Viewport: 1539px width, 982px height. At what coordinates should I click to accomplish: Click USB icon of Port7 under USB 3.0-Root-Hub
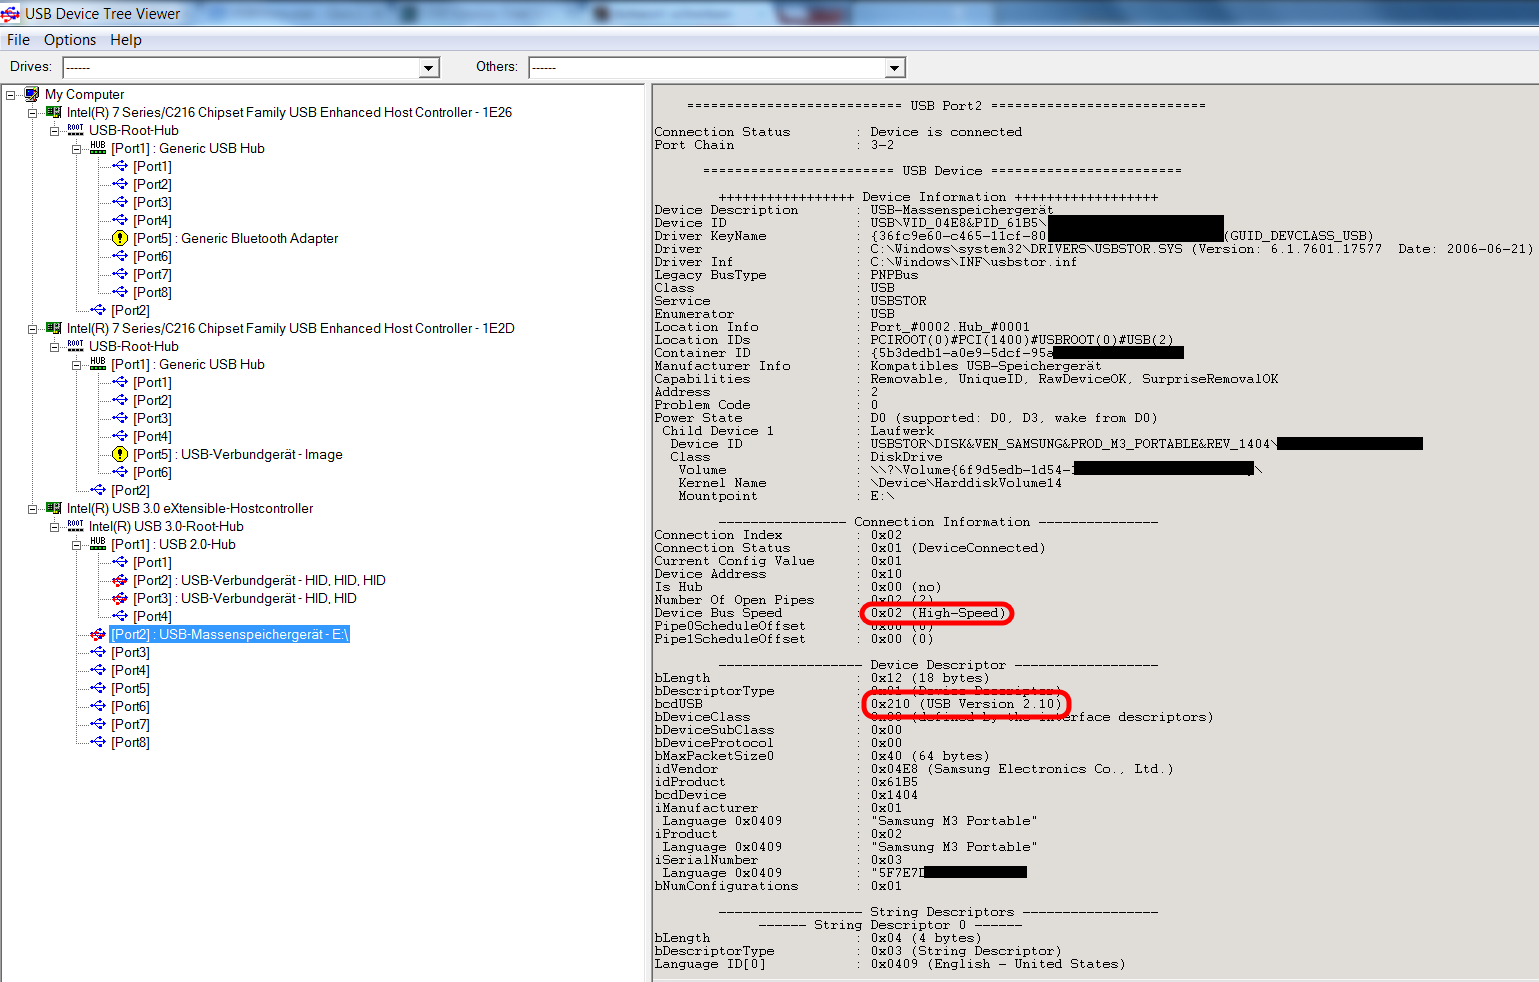(x=98, y=724)
